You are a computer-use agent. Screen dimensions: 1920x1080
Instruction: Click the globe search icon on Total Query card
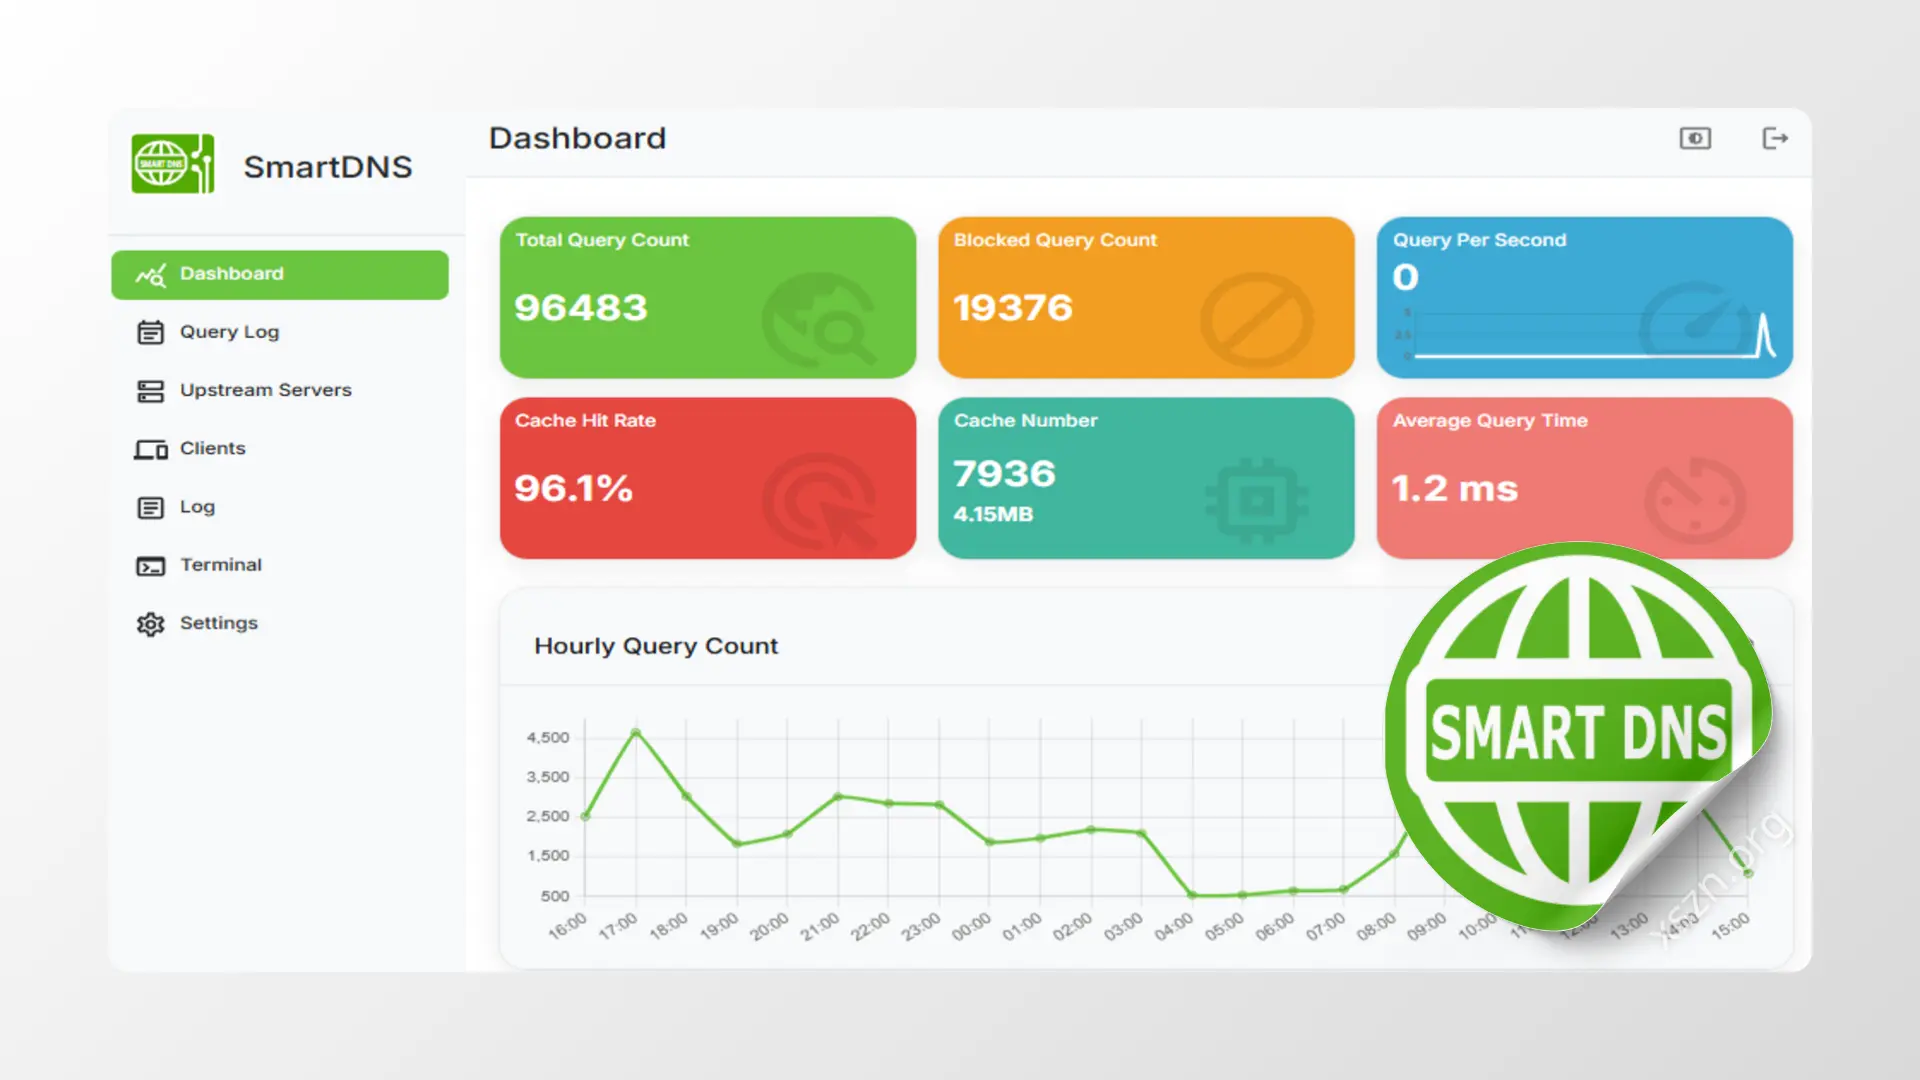pos(819,320)
